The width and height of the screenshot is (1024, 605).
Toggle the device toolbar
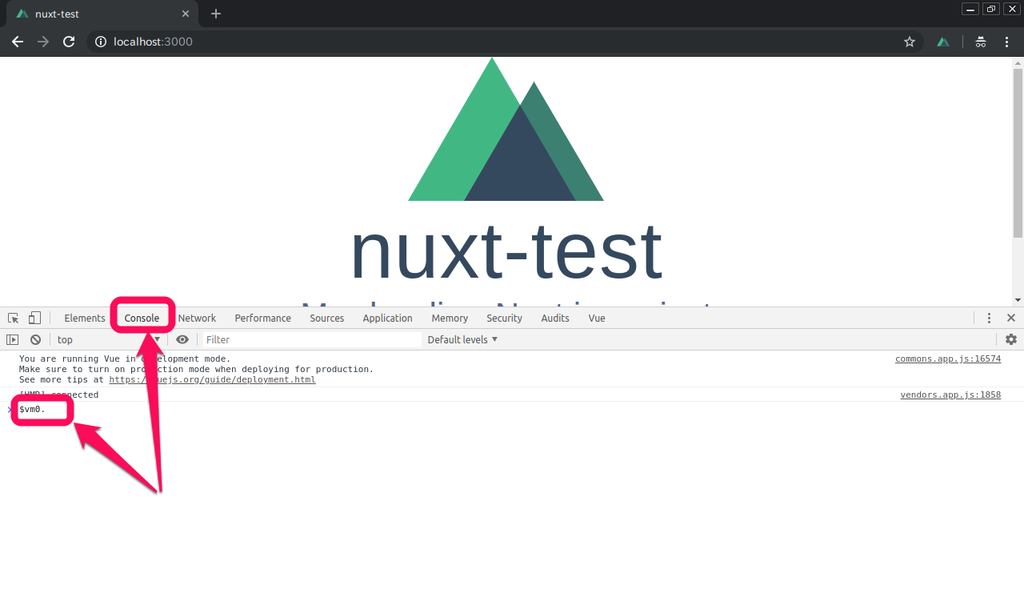[x=35, y=318]
